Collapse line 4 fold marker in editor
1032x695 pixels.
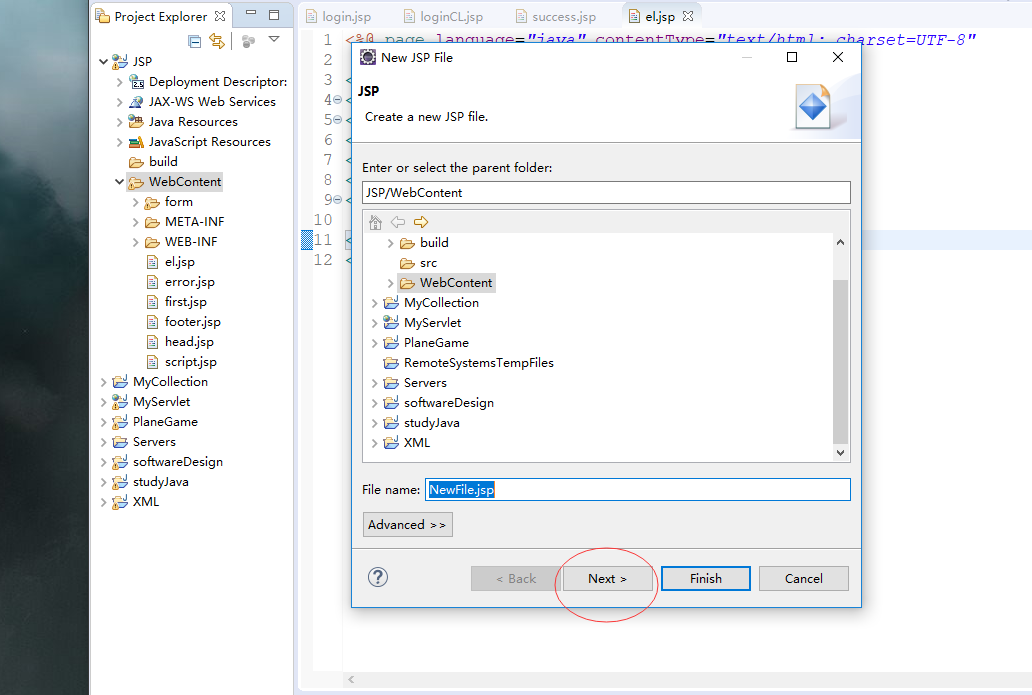[338, 100]
